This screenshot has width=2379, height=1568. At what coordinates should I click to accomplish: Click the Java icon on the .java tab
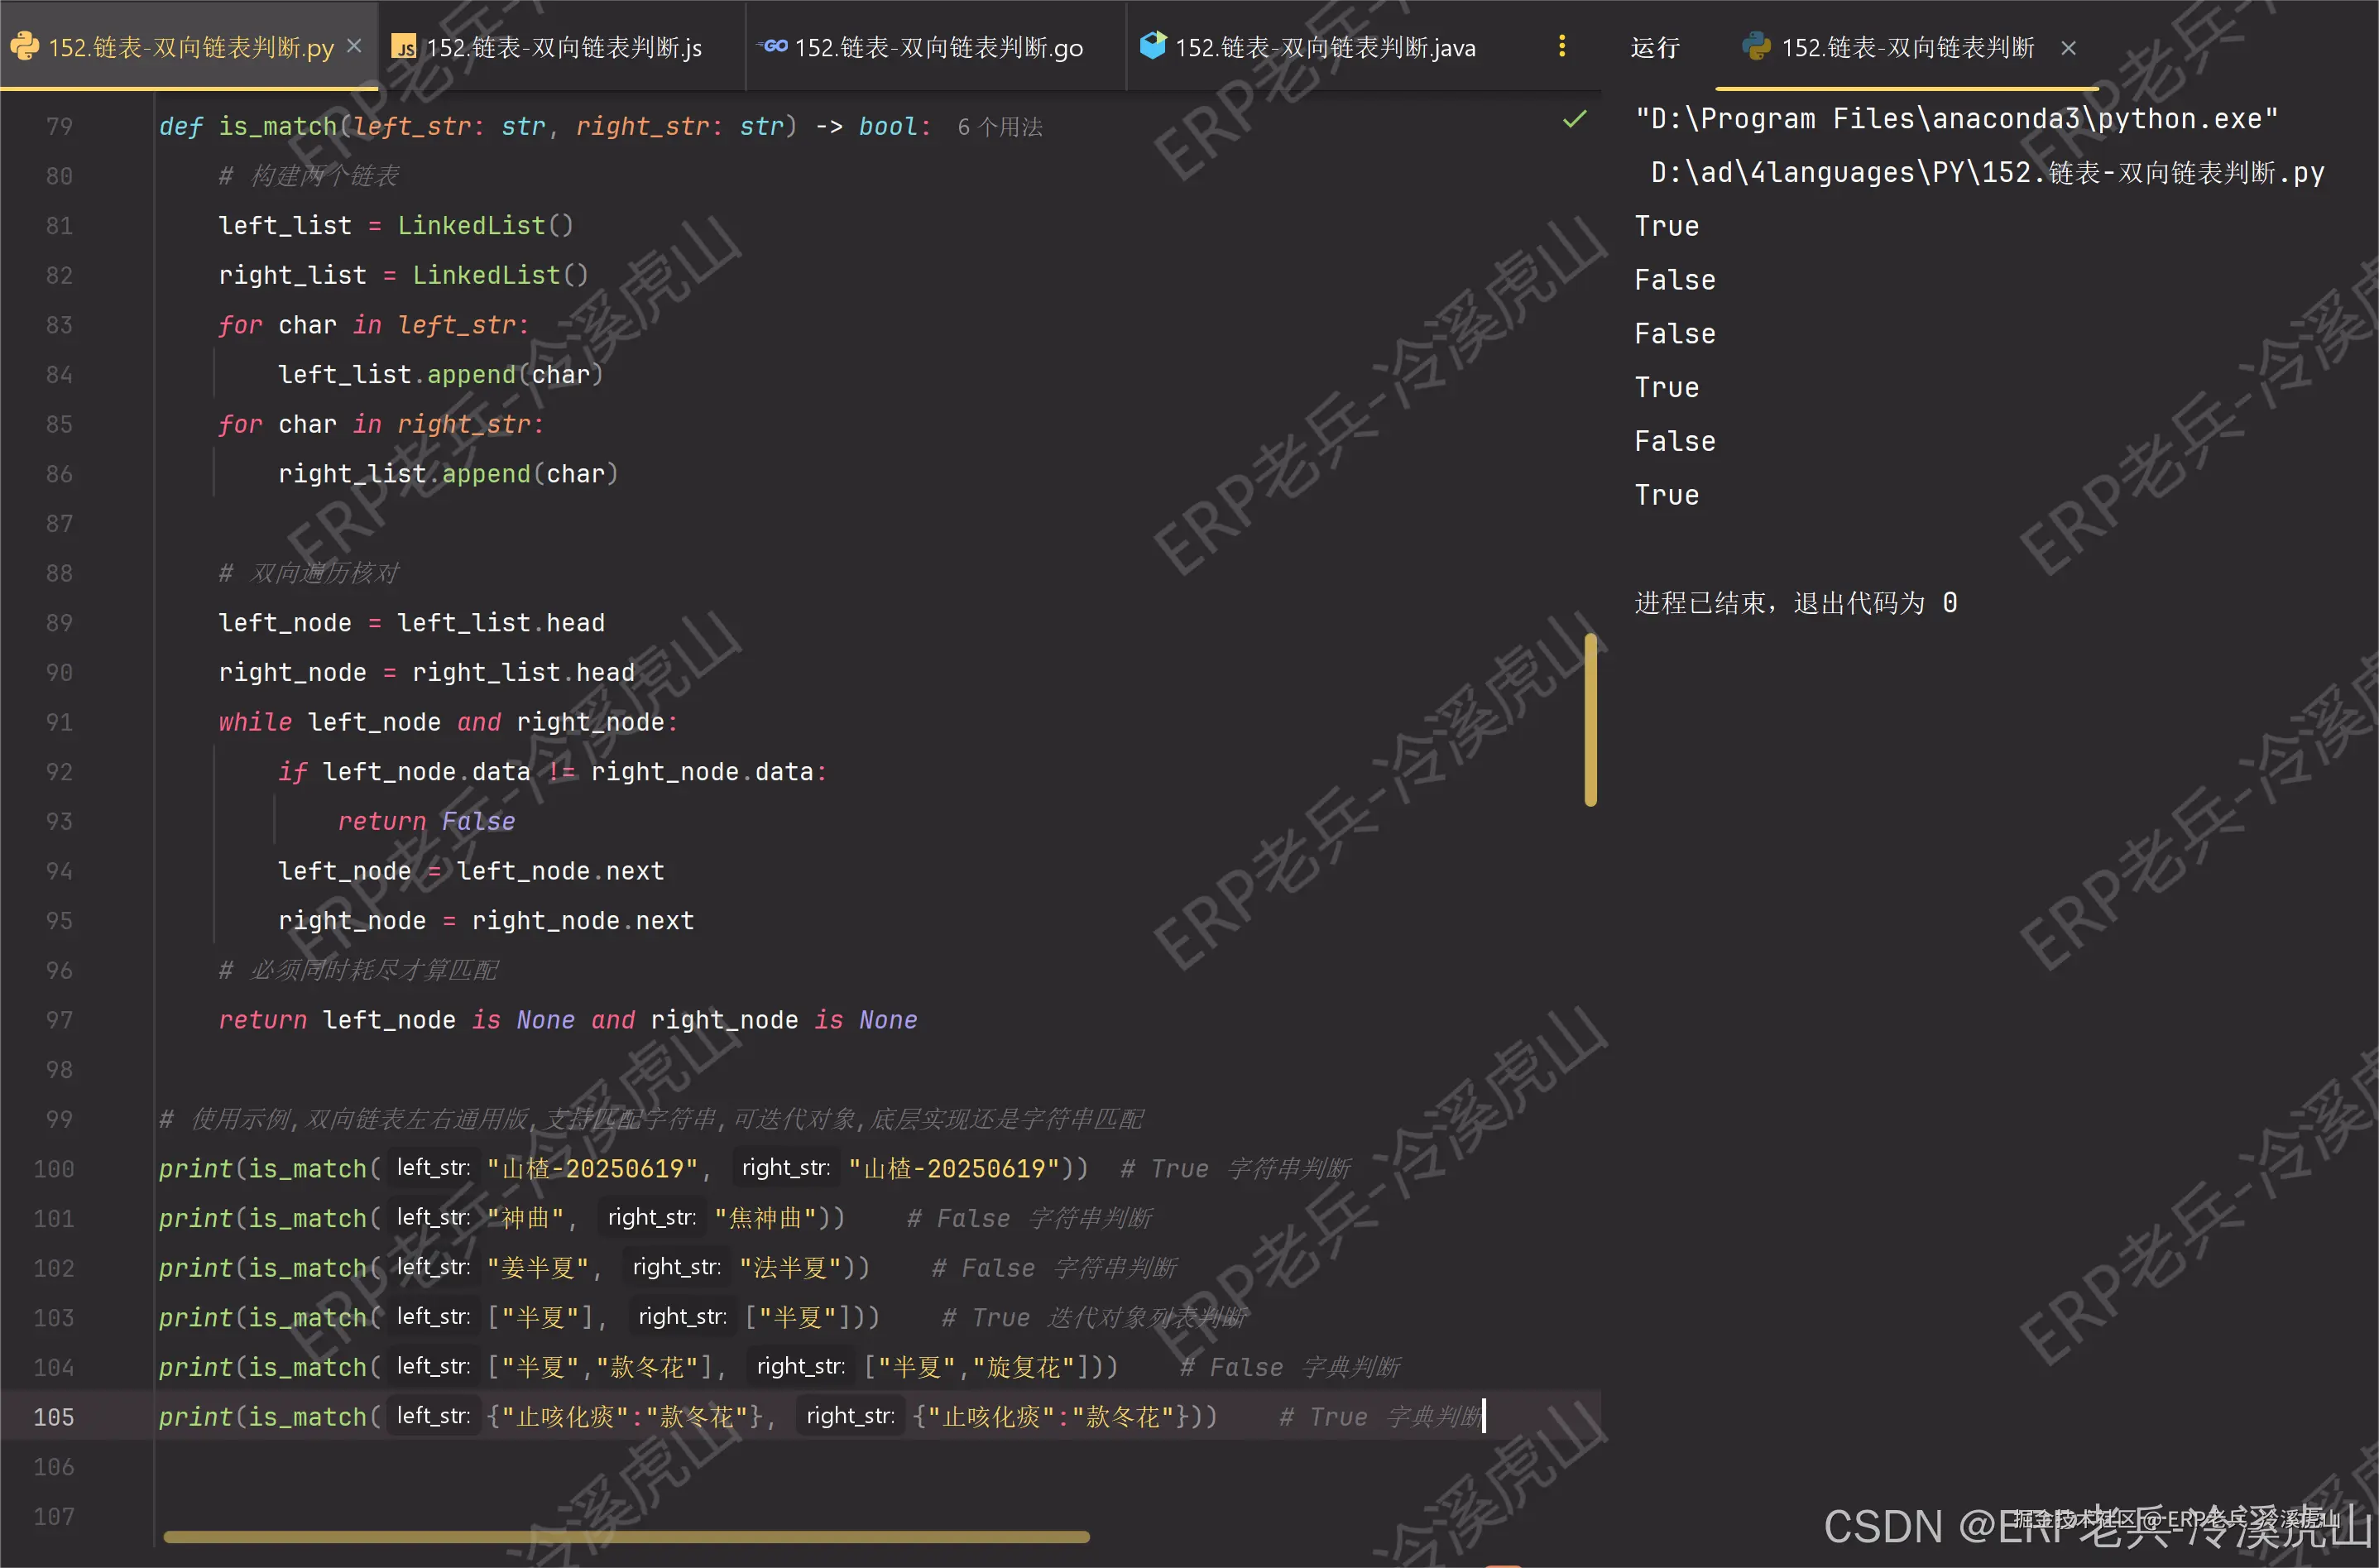coord(1153,46)
